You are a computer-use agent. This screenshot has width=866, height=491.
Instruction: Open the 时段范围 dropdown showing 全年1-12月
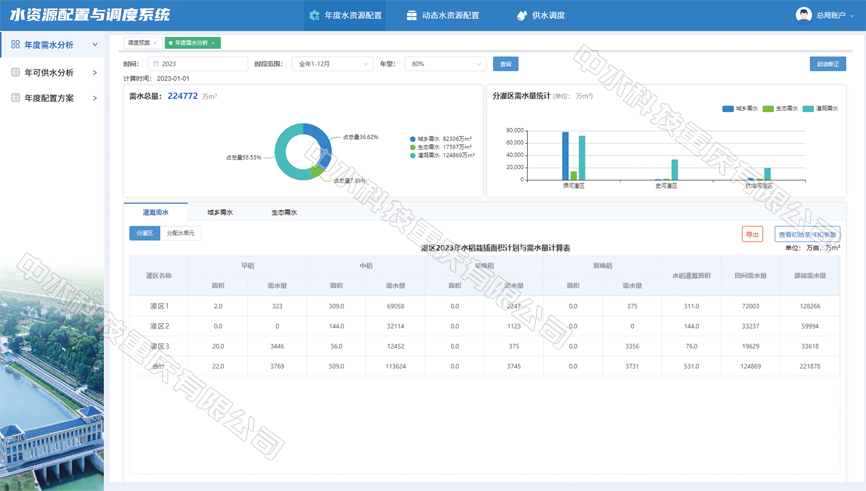tap(332, 64)
